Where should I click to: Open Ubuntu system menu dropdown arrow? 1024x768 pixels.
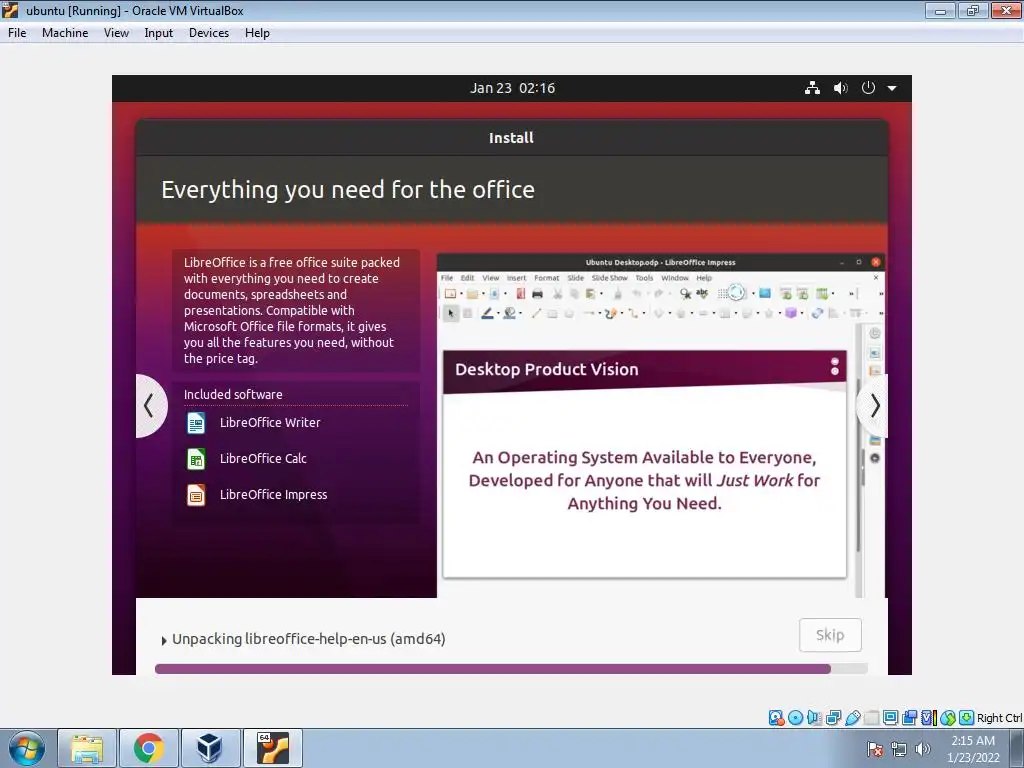(892, 88)
